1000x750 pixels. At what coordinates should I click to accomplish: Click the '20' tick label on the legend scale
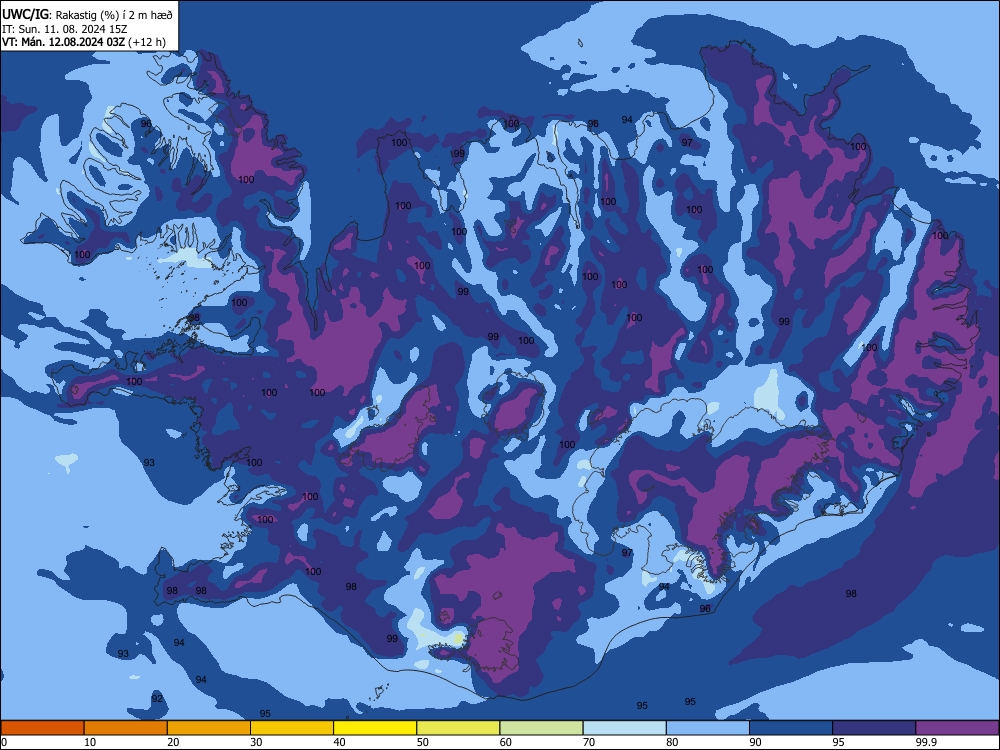pyautogui.click(x=173, y=742)
